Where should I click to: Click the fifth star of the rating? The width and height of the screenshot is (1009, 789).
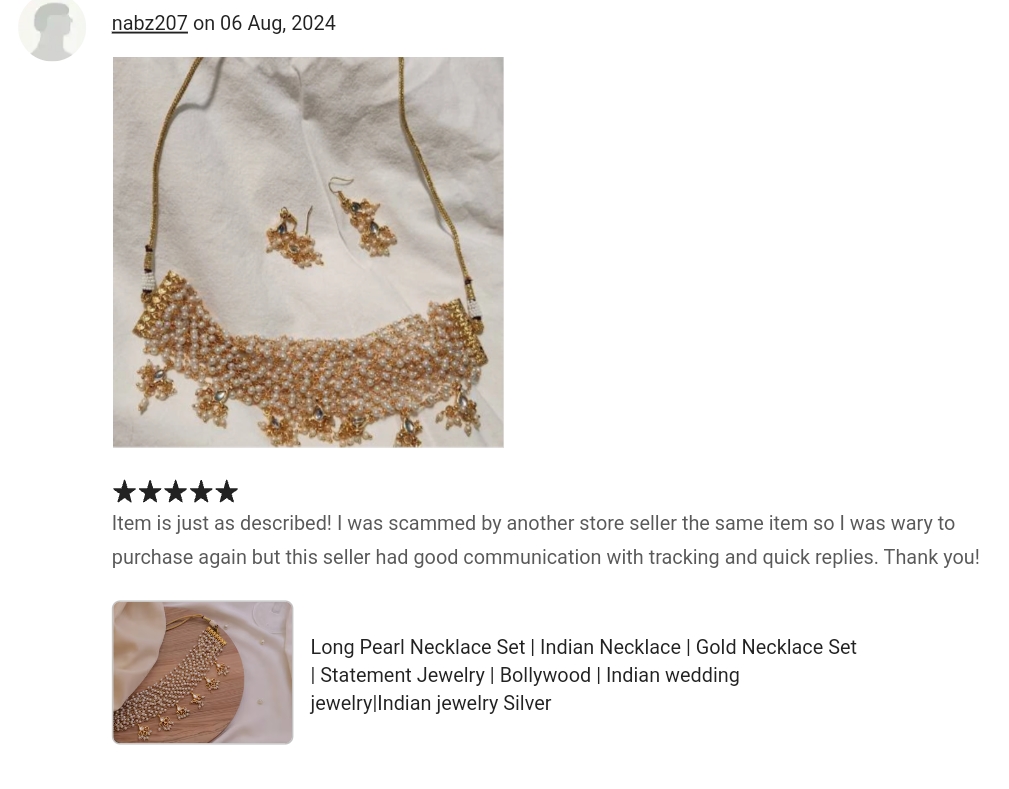point(227,492)
